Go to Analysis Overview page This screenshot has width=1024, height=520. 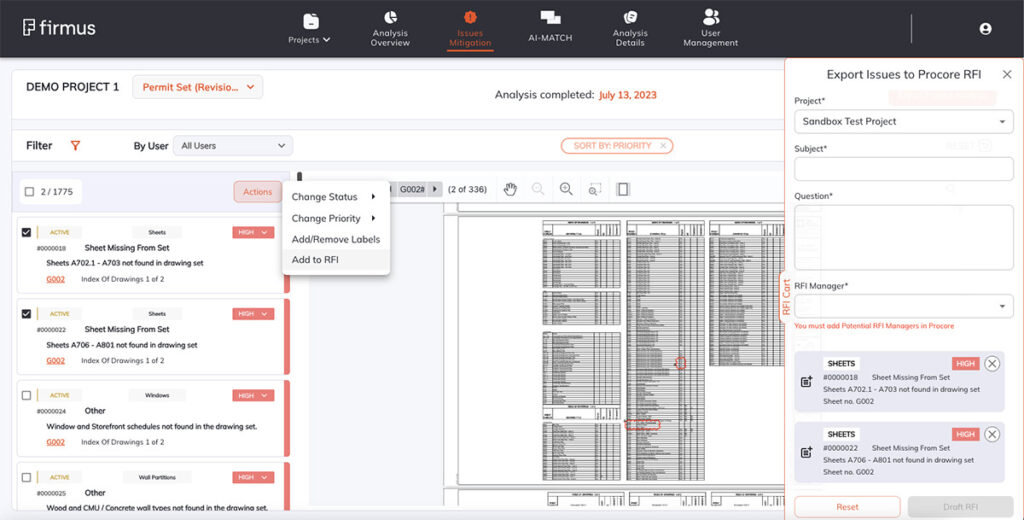[x=390, y=29]
